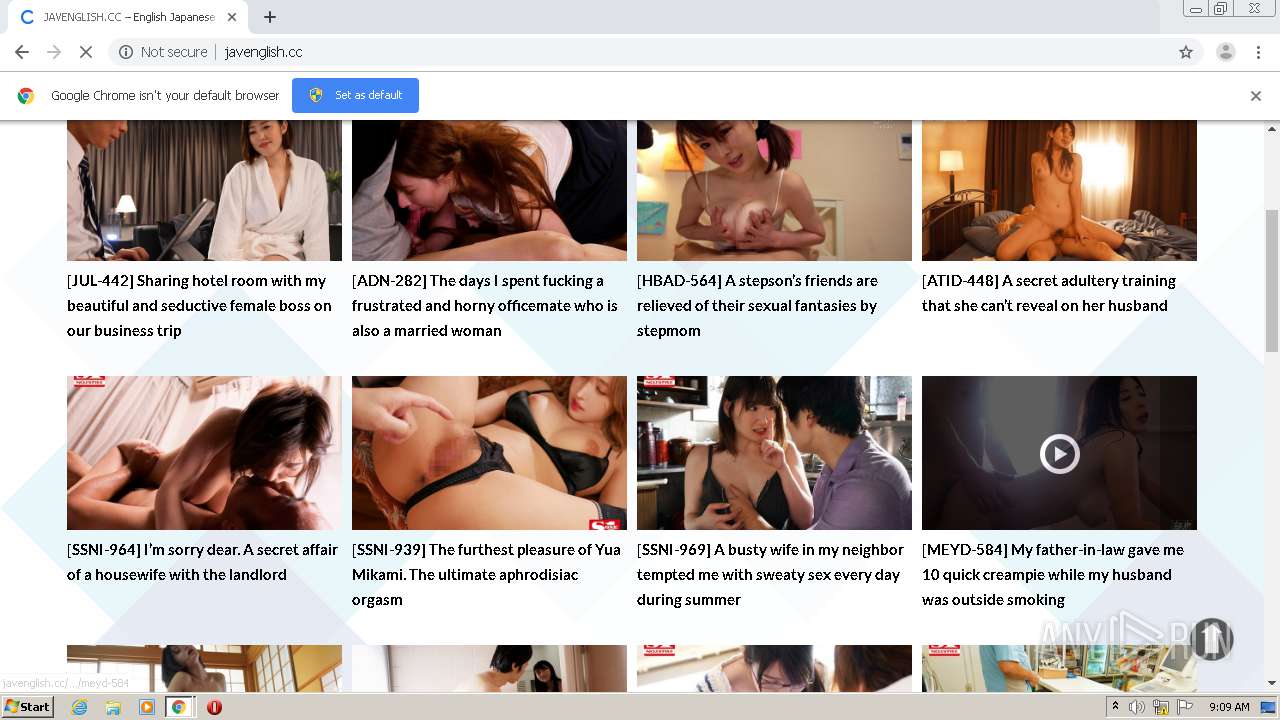Screen dimensions: 1280x720
Task: Open the [JUL-442] title link
Action: coord(200,305)
